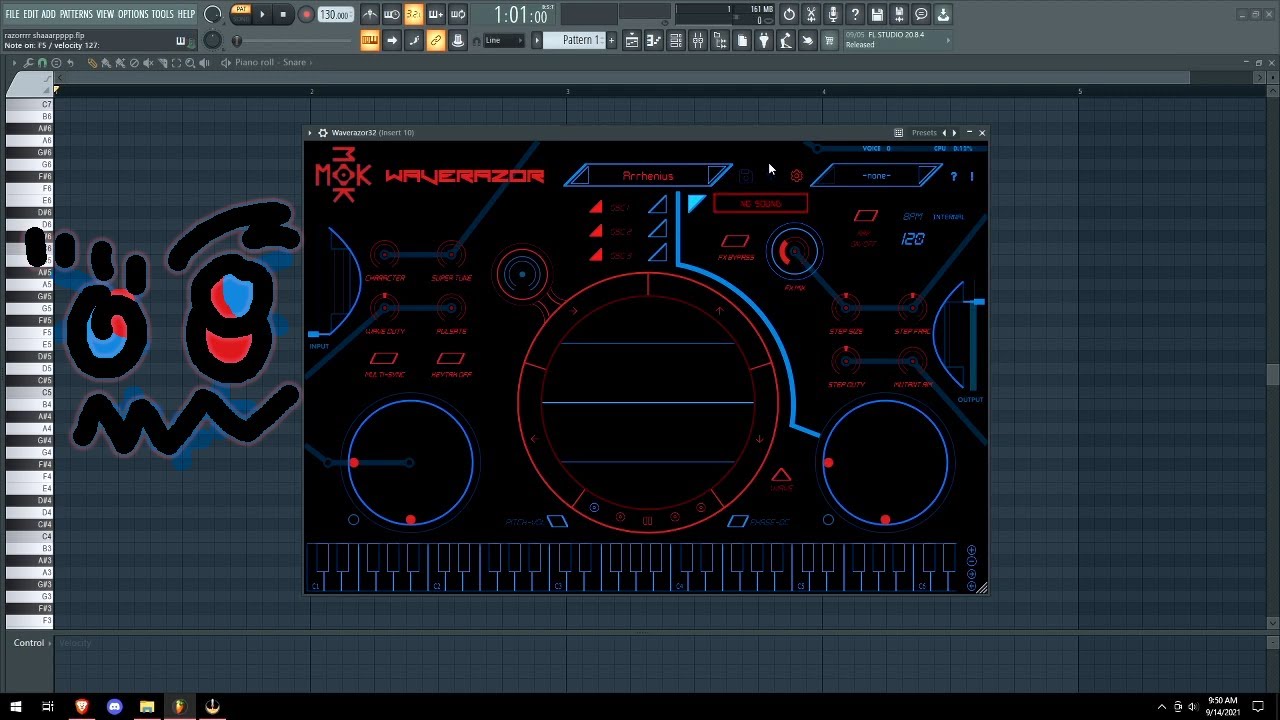Open the TOOLS menu
The height and width of the screenshot is (720, 1280).
[163, 14]
